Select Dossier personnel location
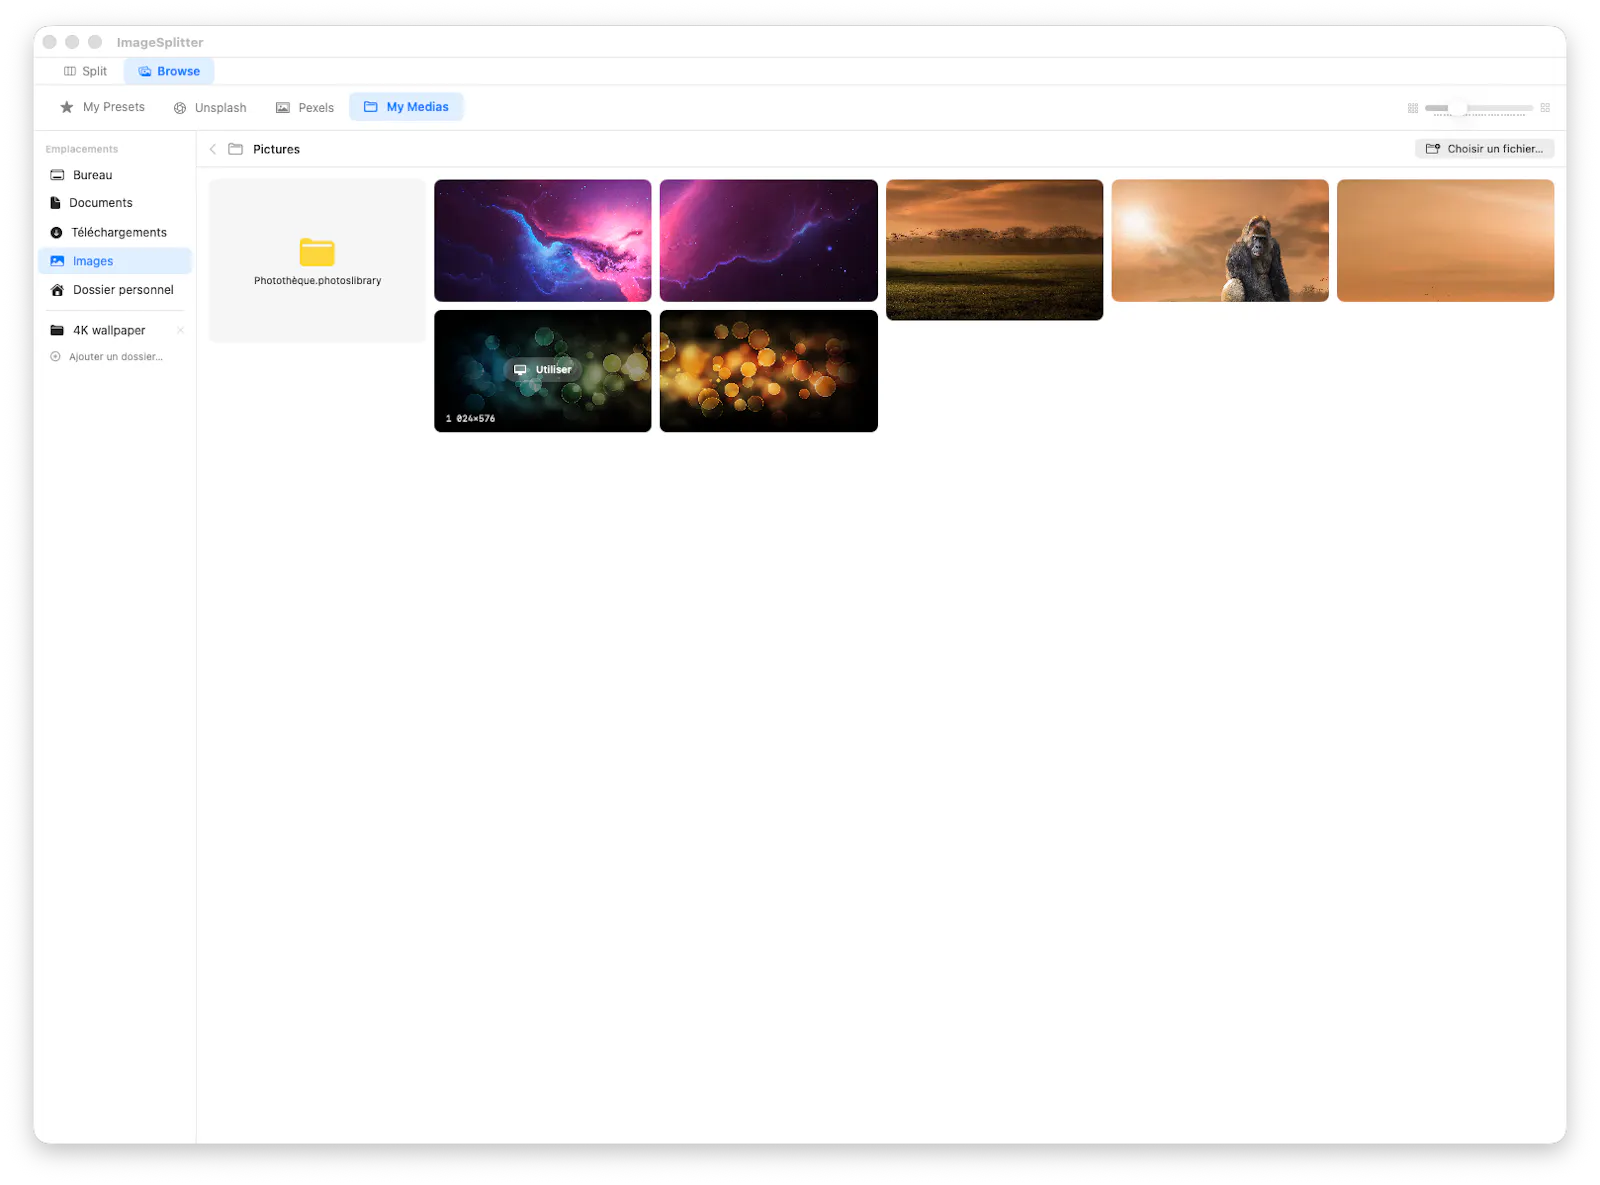Viewport: 1600px width, 1185px height. pos(115,290)
